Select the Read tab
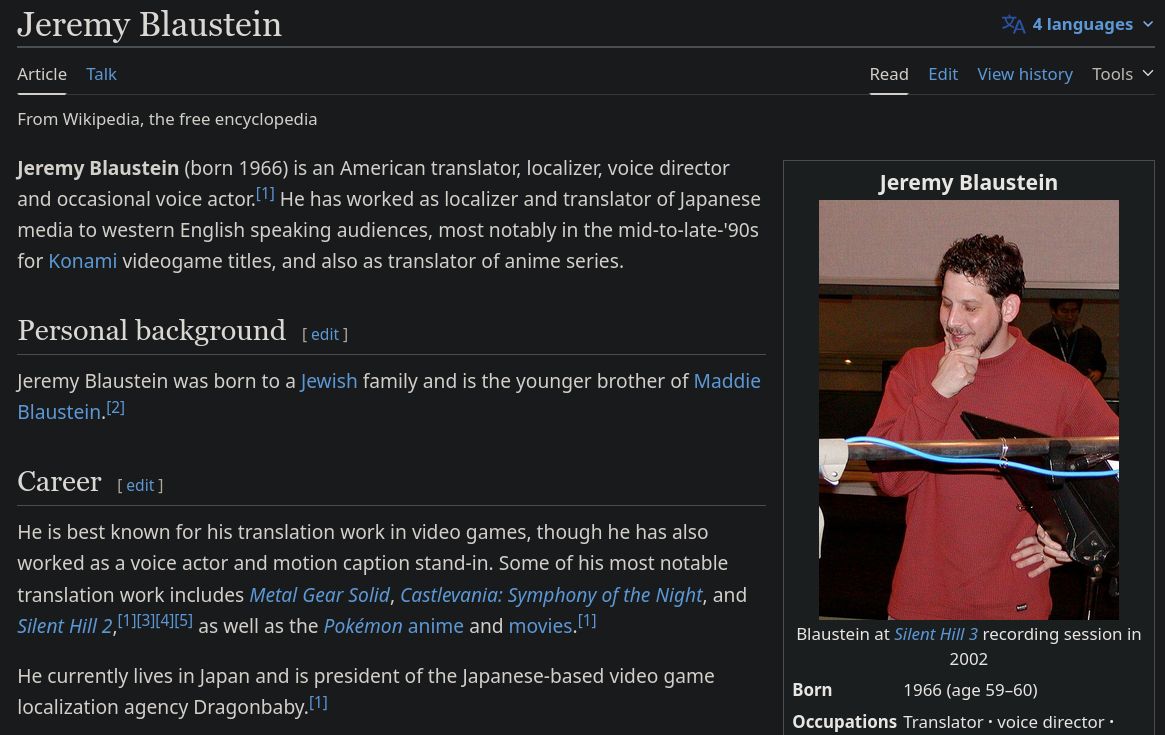 point(889,74)
